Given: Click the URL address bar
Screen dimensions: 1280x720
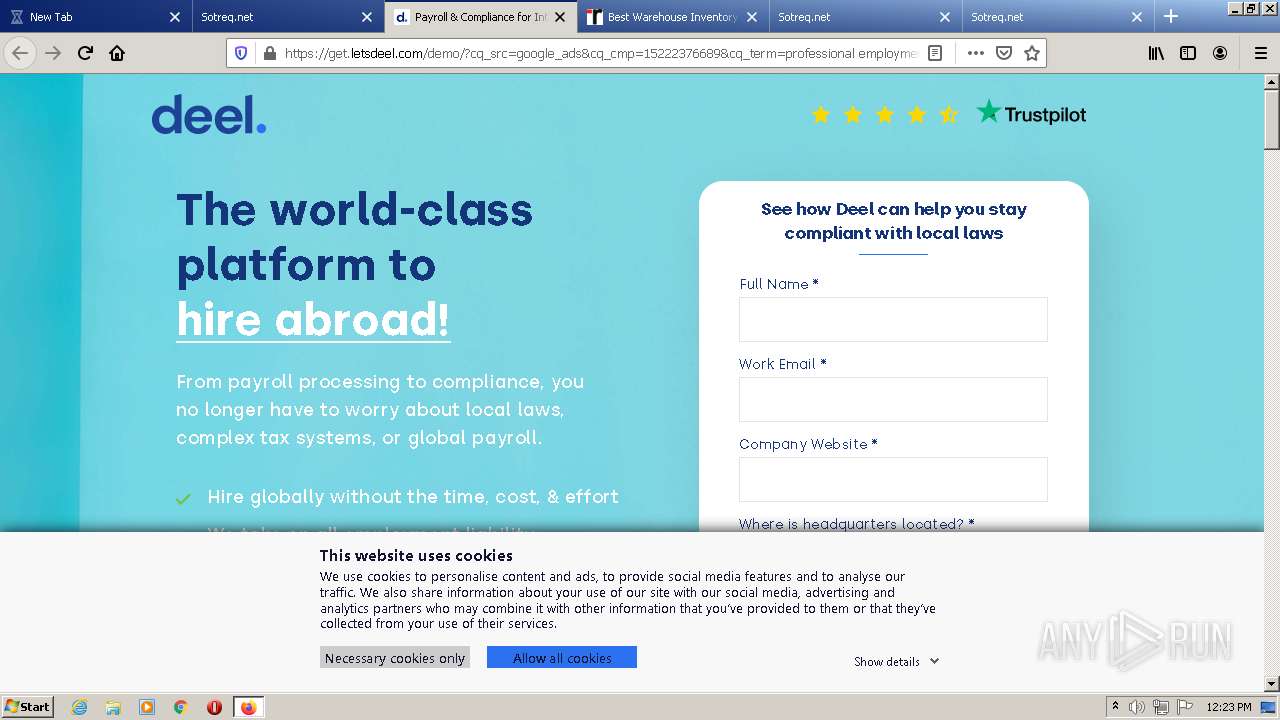Looking at the screenshot, I should (x=600, y=53).
